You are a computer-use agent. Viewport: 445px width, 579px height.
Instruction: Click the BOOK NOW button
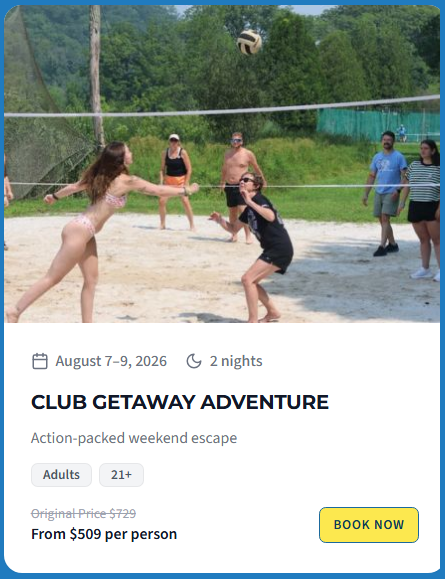pyautogui.click(x=369, y=525)
